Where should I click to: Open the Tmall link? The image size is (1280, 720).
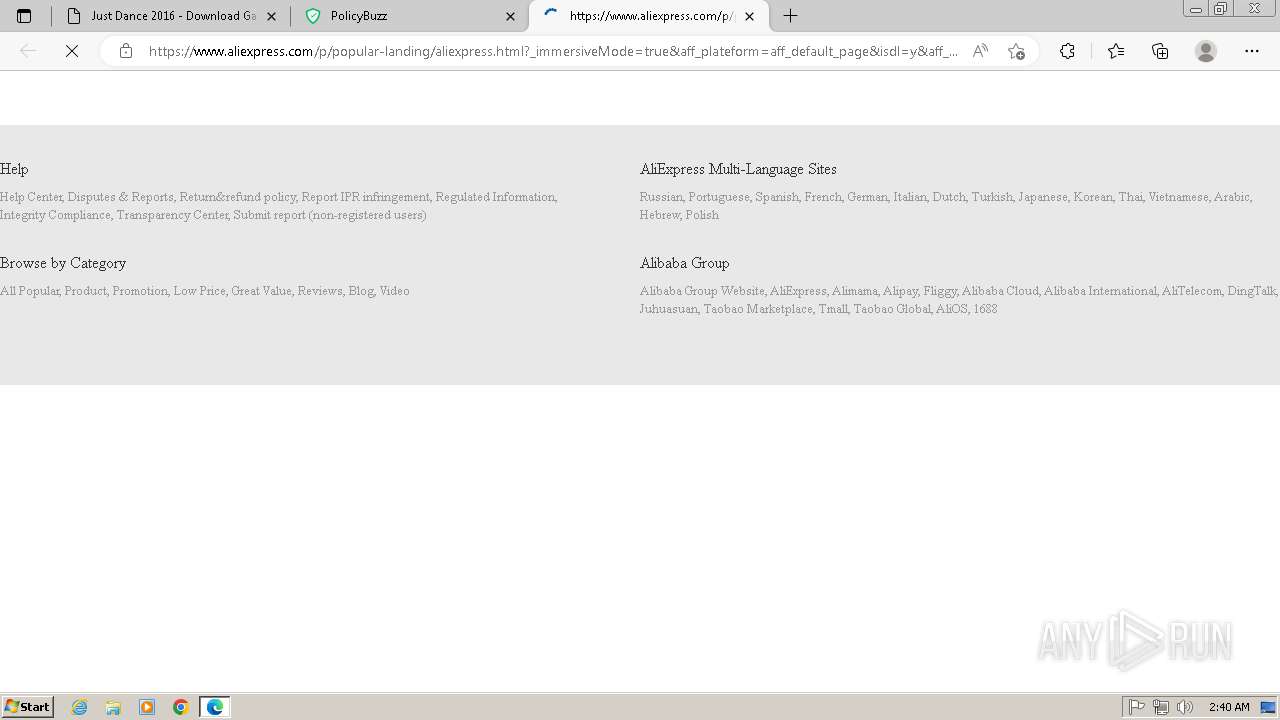832,309
